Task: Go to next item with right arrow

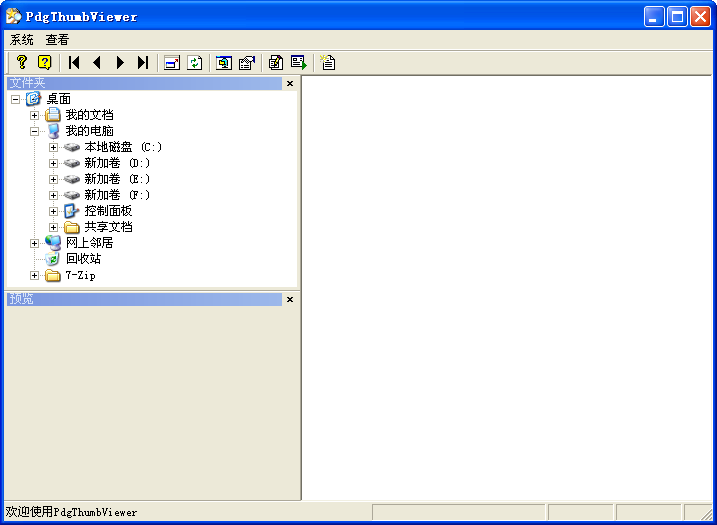Action: 120,62
